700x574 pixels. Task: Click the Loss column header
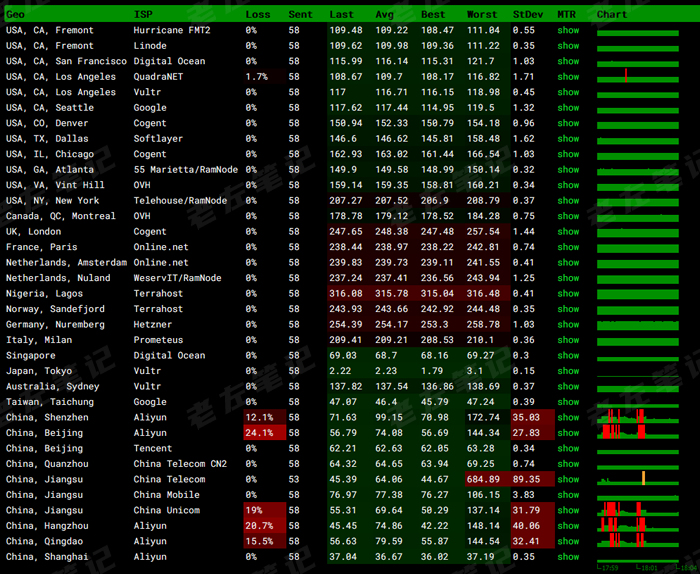258,14
